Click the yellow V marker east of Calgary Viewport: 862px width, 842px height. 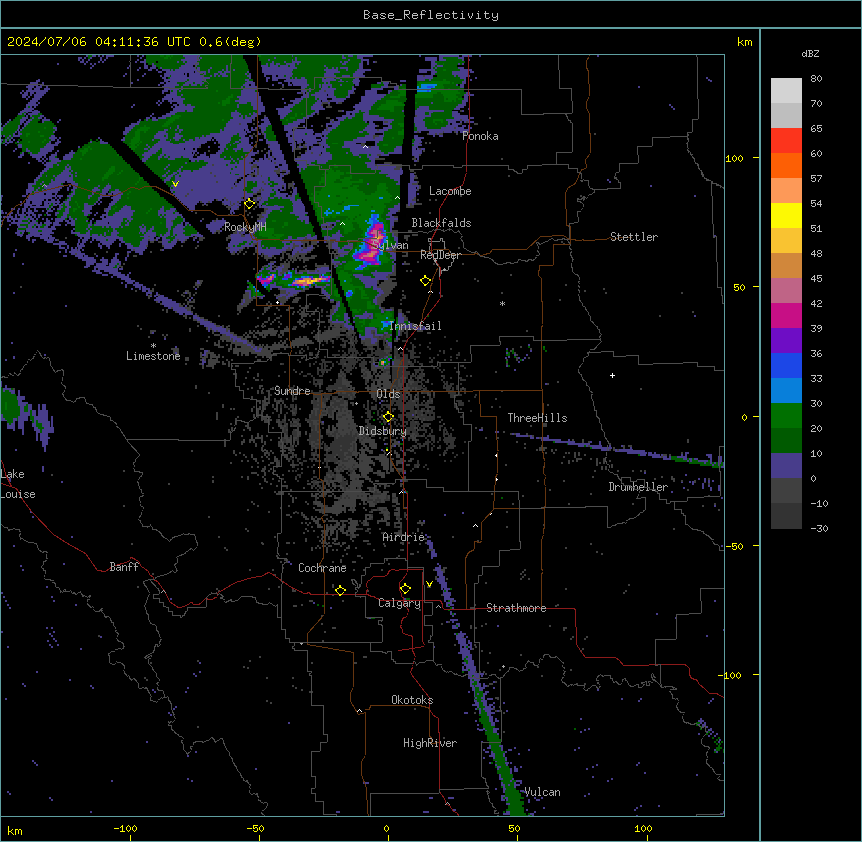pos(429,584)
